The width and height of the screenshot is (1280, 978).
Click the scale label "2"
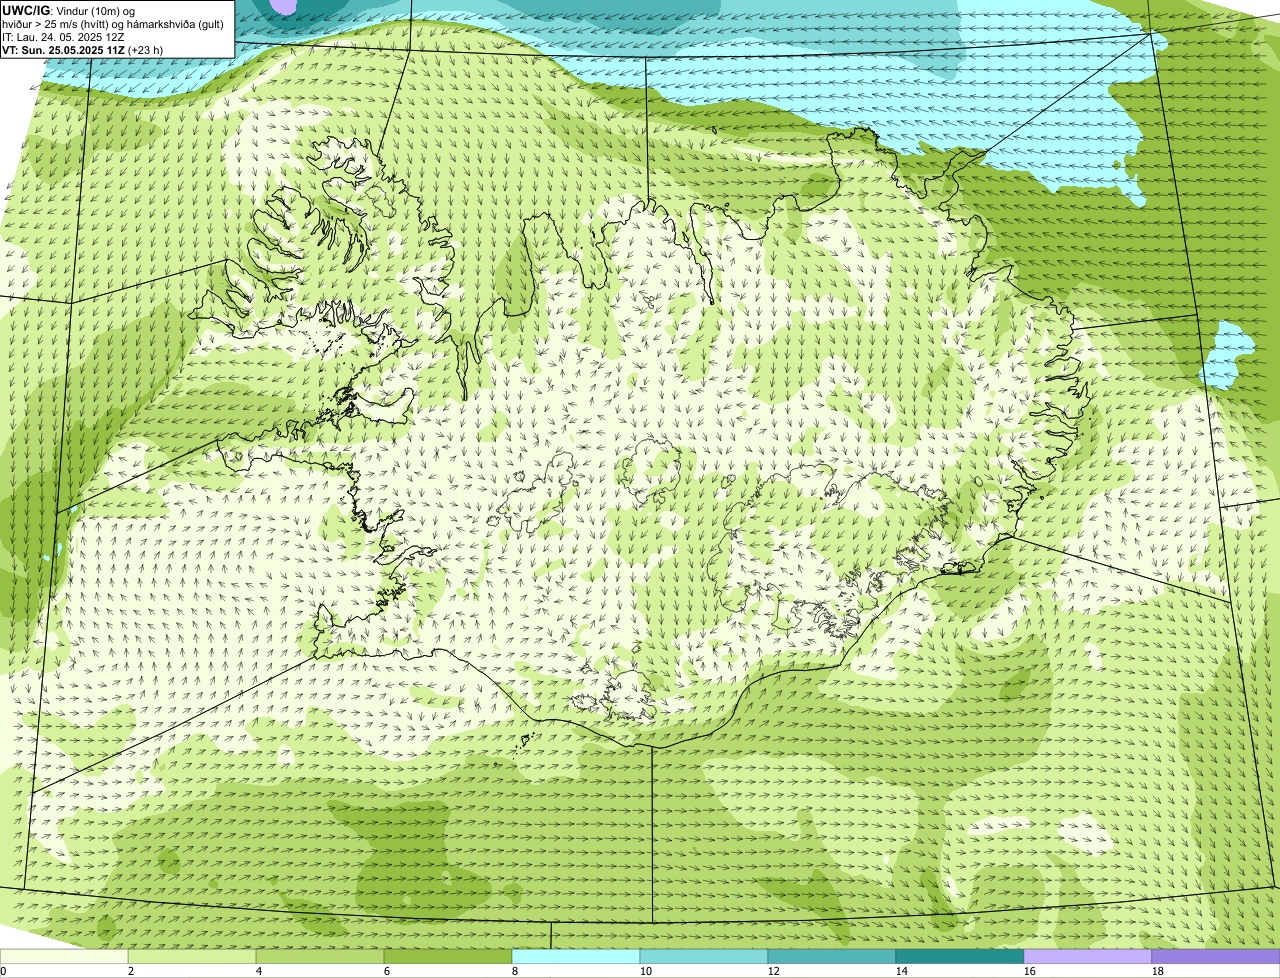131,971
